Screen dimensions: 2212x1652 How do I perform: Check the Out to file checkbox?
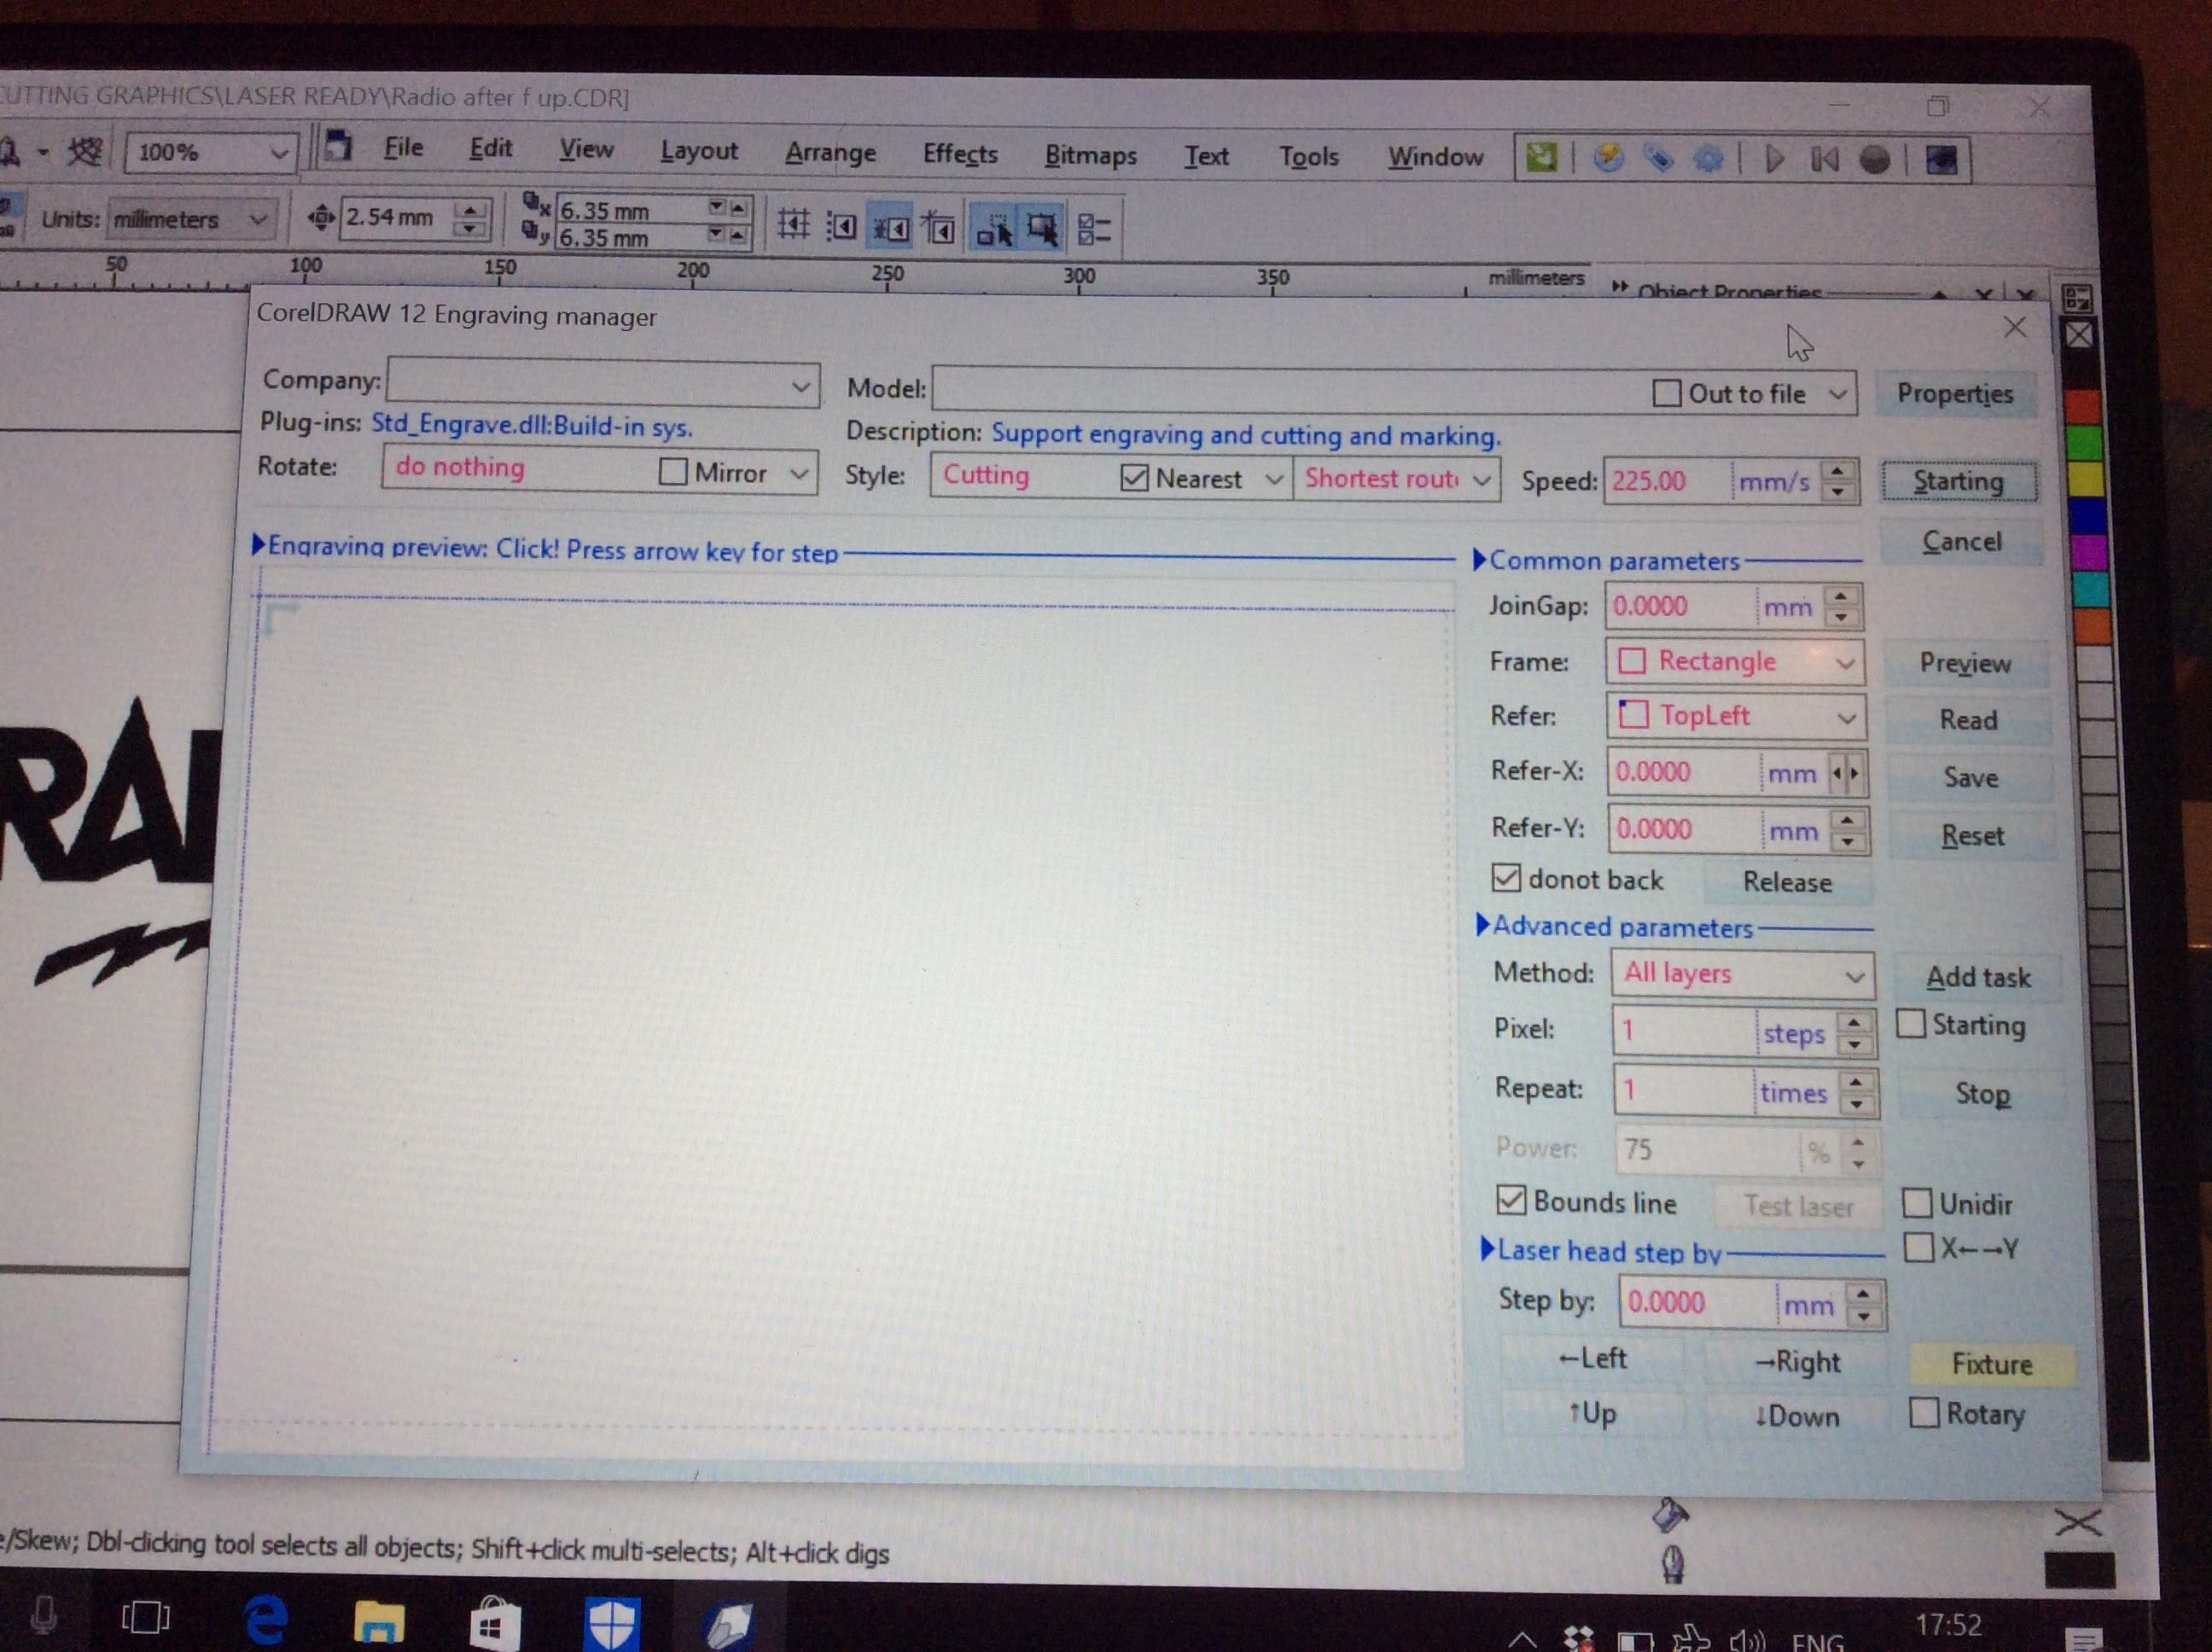pyautogui.click(x=1666, y=393)
